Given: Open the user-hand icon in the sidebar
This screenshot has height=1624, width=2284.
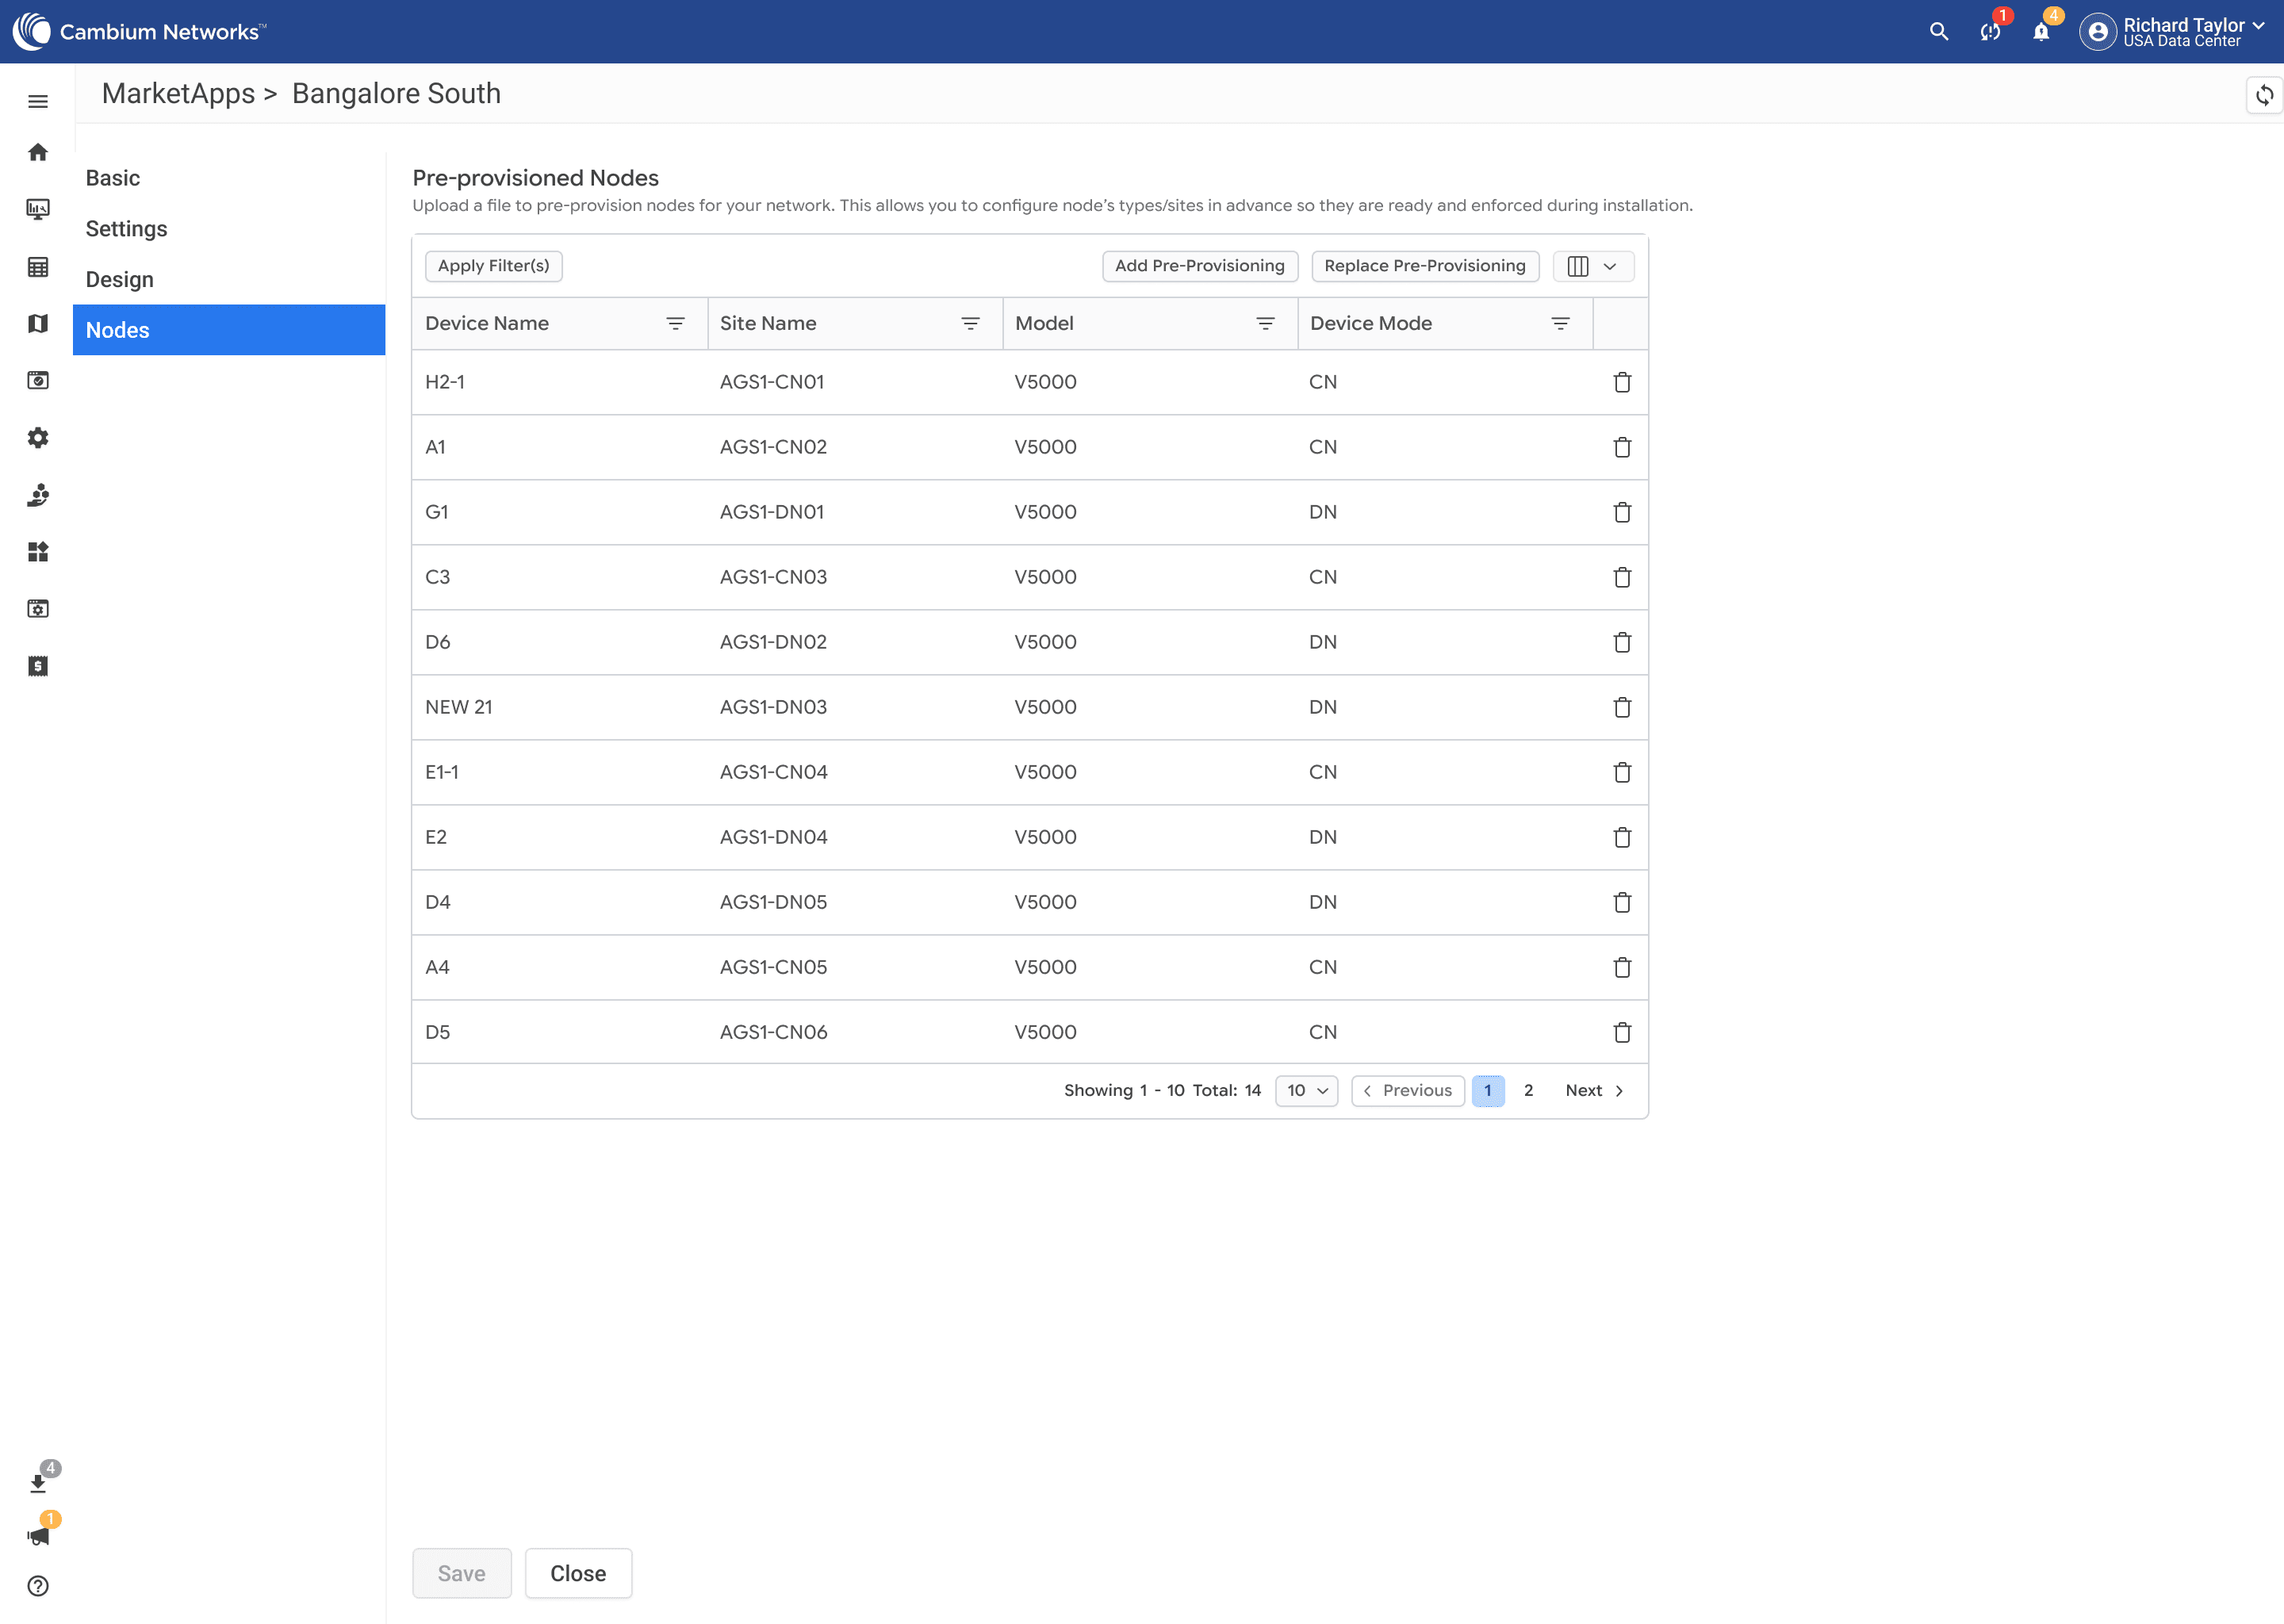Looking at the screenshot, I should (38, 495).
